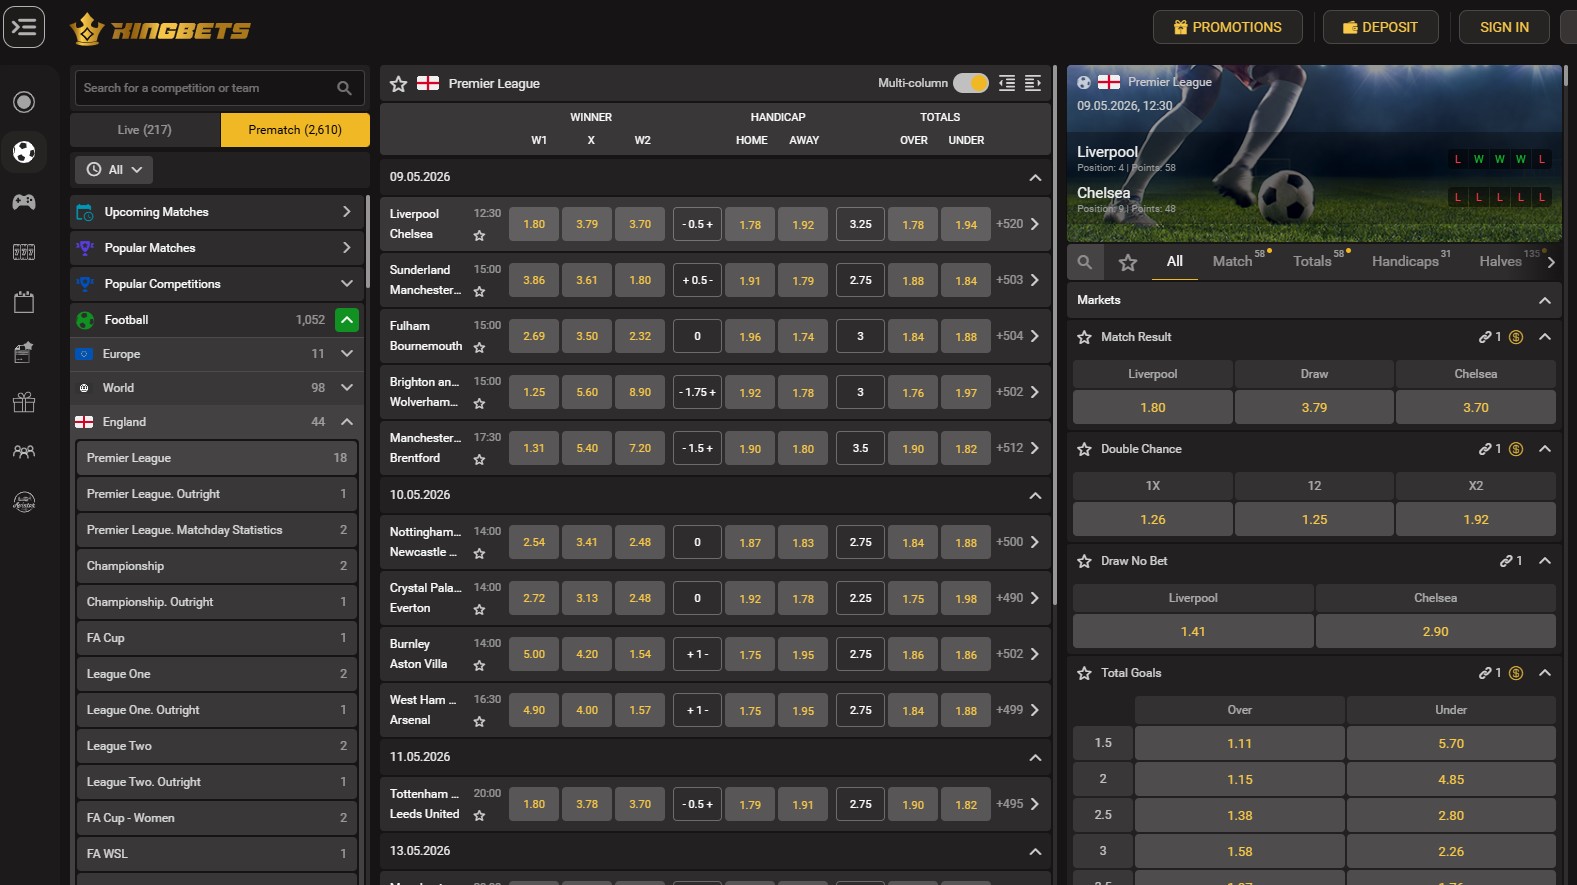Select Over 1.90 for Manchester vs Brentford
The image size is (1577, 885).
pos(913,449)
